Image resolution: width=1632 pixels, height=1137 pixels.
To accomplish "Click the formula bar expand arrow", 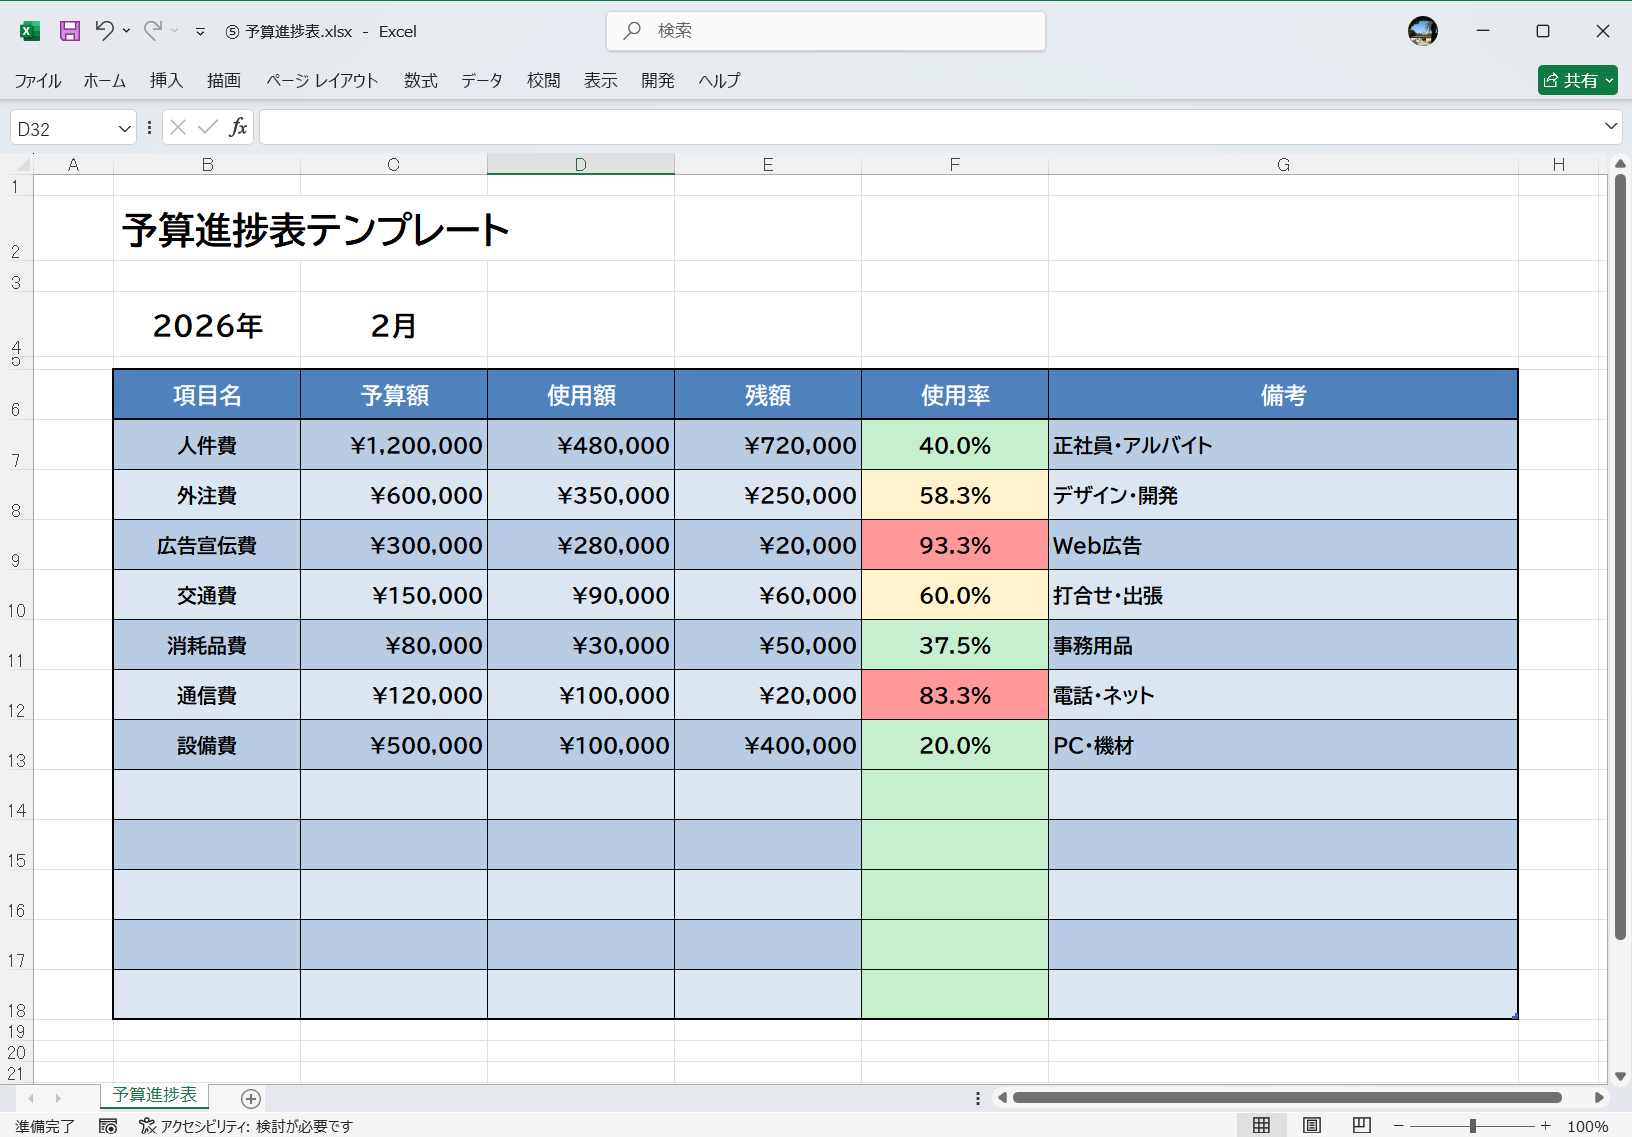I will pyautogui.click(x=1611, y=127).
